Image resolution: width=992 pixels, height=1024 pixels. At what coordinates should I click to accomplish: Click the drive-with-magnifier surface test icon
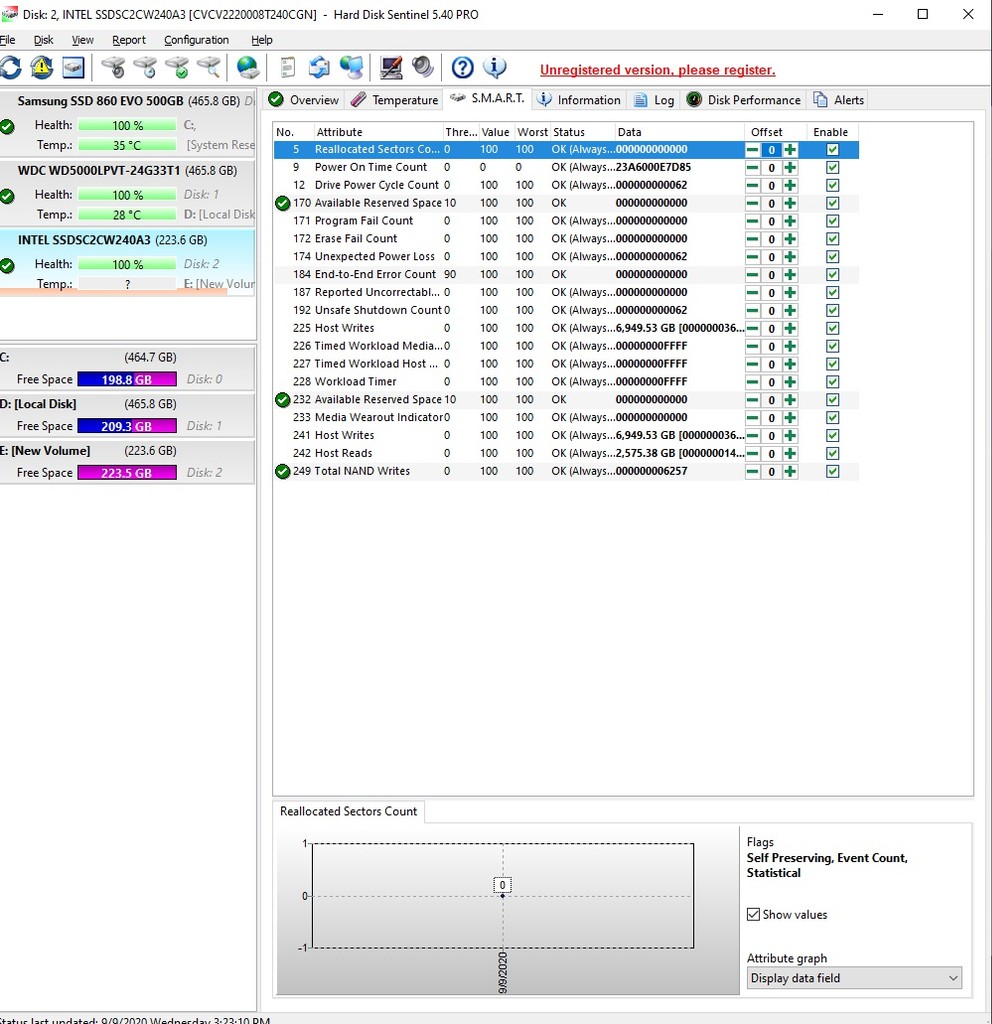pyautogui.click(x=209, y=67)
